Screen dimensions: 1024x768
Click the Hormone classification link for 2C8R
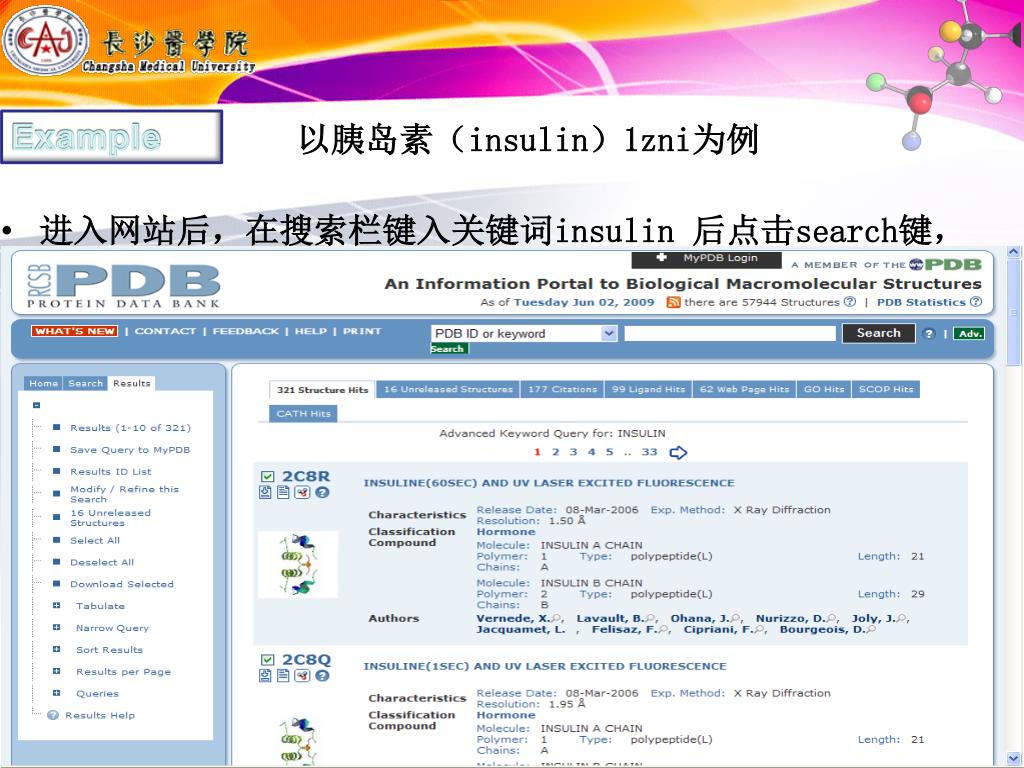[505, 532]
